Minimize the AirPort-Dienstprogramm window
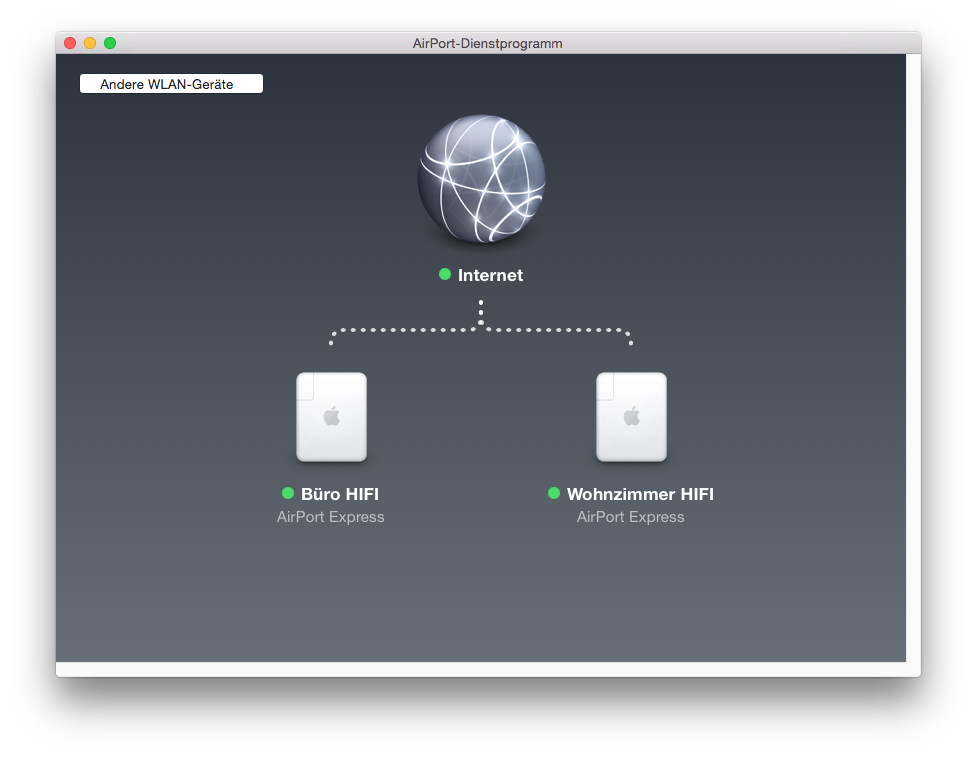 click(90, 43)
